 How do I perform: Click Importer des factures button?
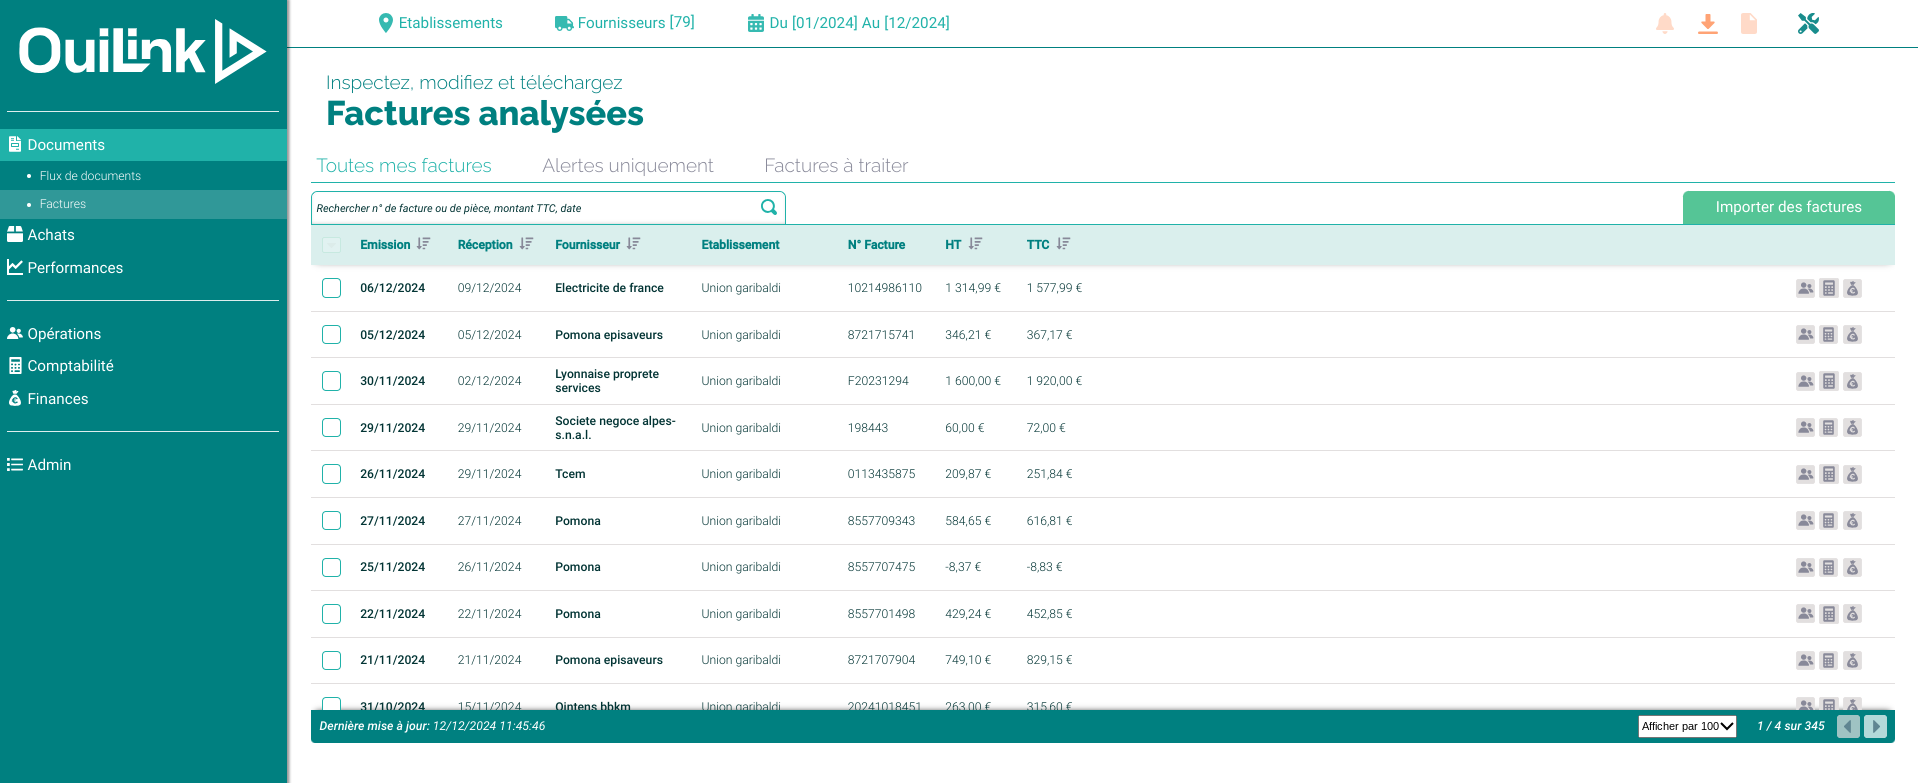click(x=1788, y=207)
